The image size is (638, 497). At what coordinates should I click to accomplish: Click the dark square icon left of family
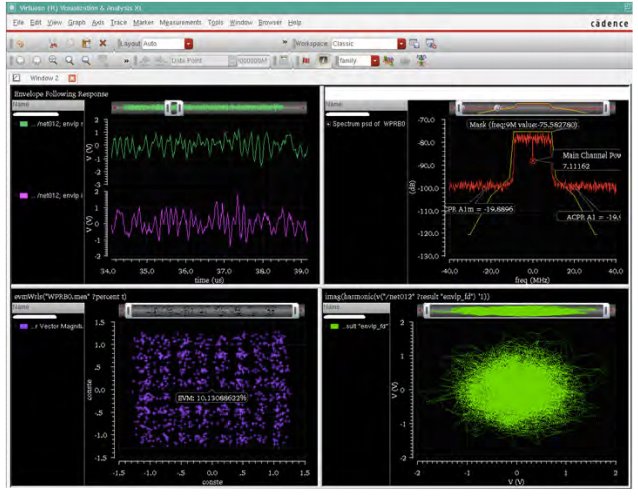click(x=323, y=61)
